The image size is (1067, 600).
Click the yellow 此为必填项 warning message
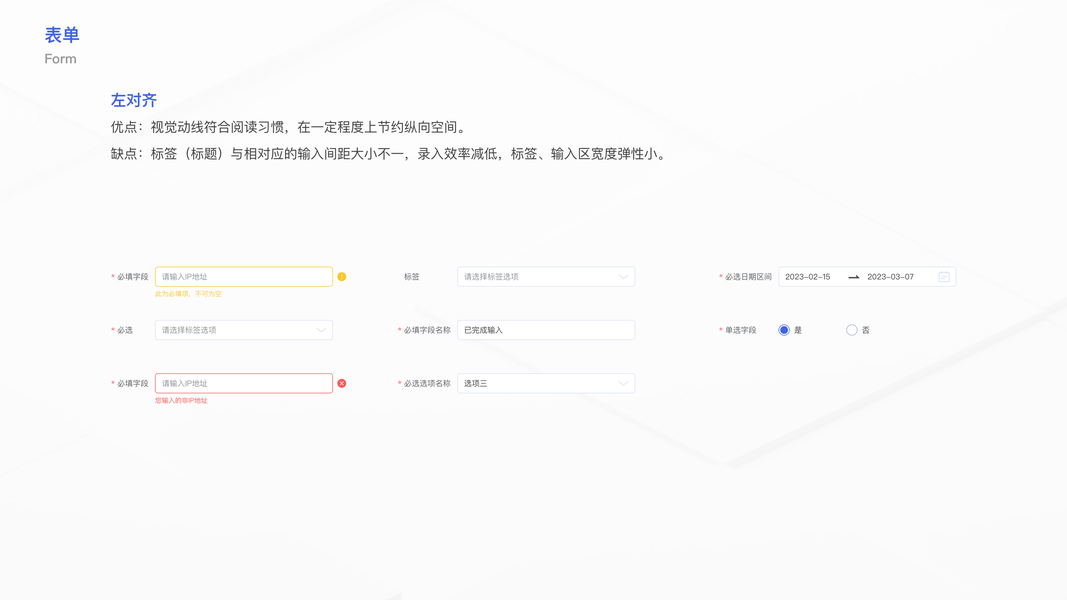pyautogui.click(x=188, y=294)
